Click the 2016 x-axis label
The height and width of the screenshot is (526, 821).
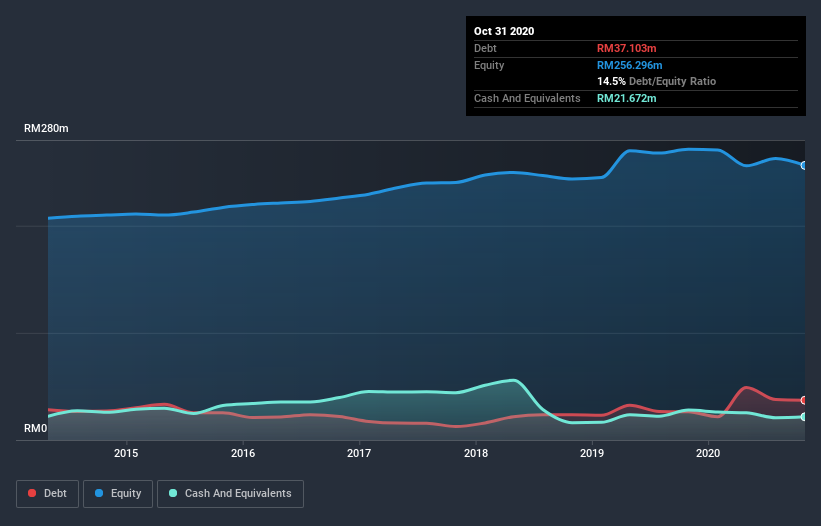243,453
